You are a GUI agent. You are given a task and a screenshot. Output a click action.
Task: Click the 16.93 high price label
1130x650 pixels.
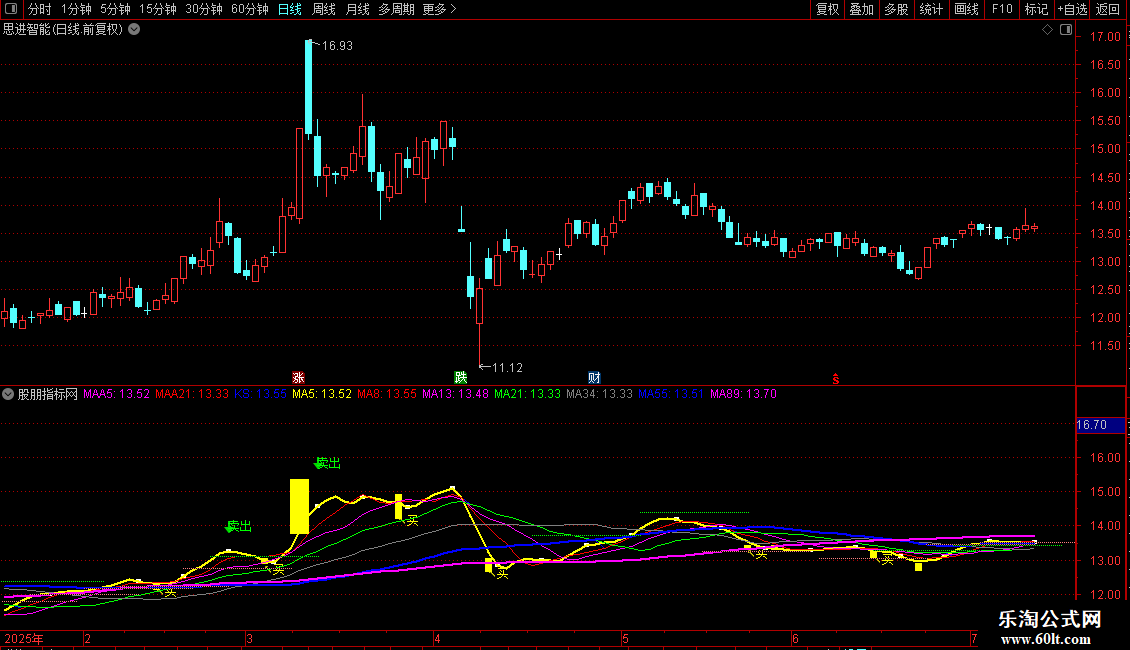click(x=337, y=45)
